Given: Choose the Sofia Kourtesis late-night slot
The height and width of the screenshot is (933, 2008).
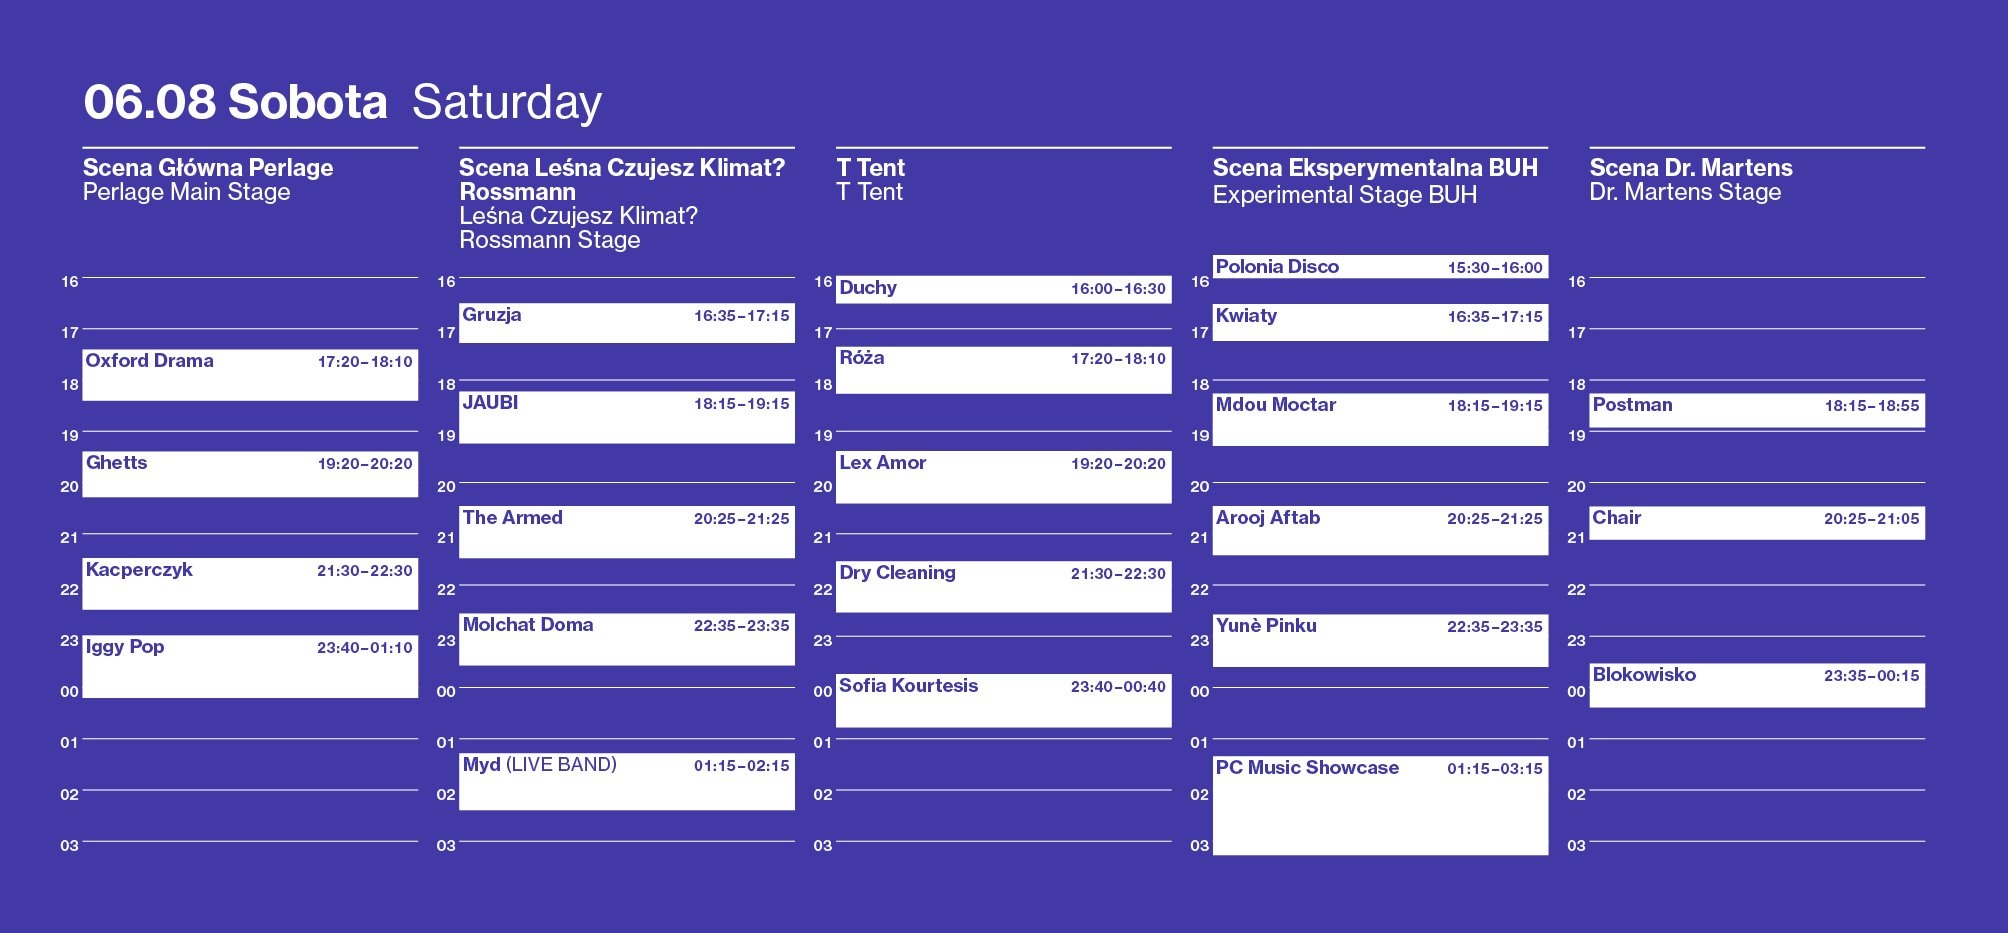Looking at the screenshot, I should tap(1004, 701).
